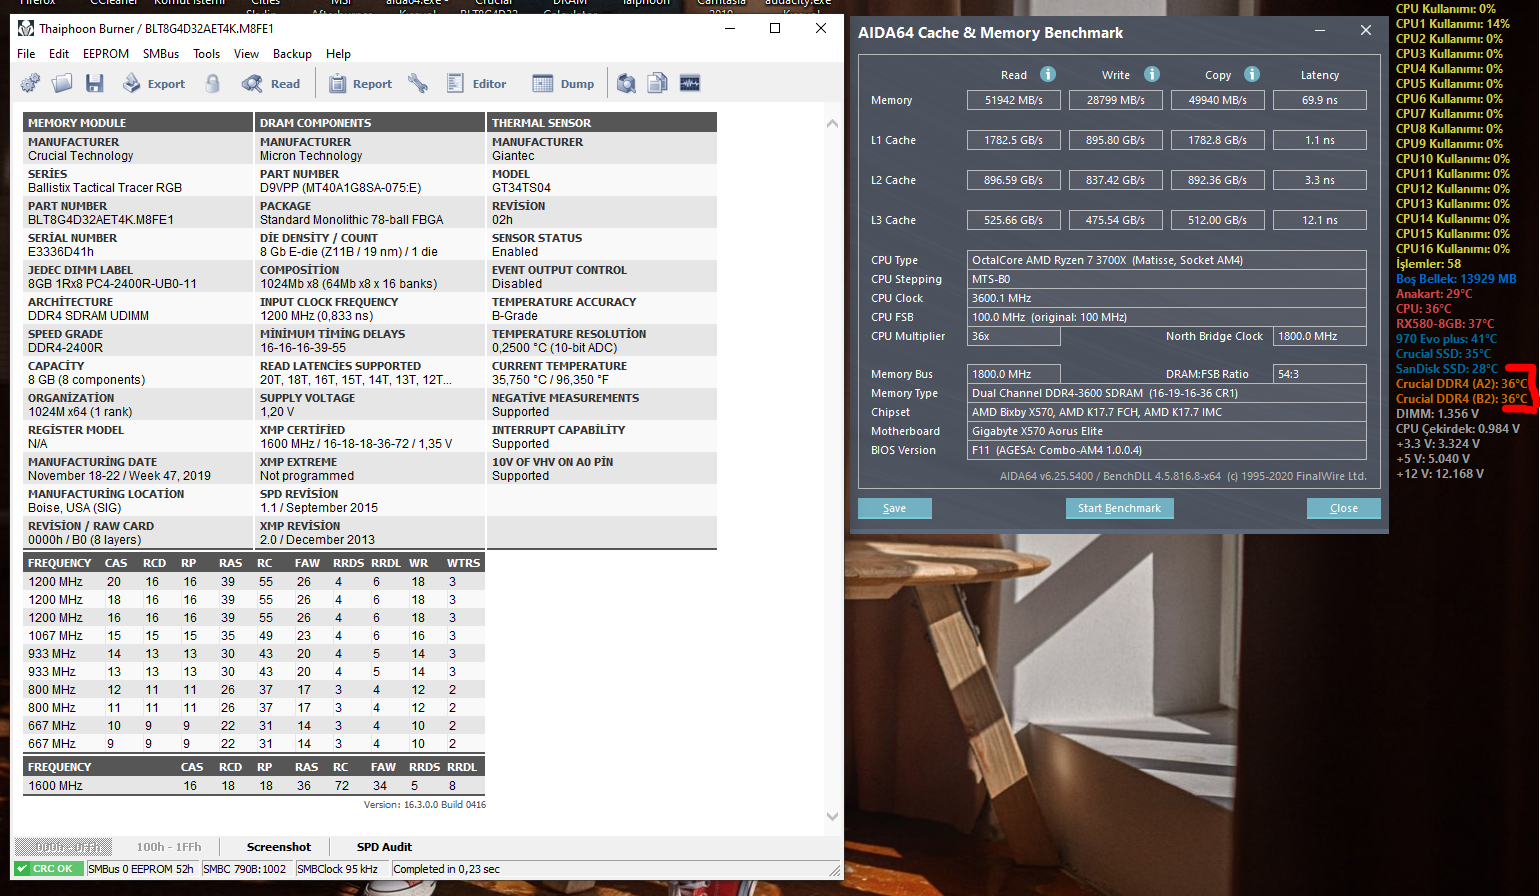Viewport: 1540px width, 896px height.
Task: Click the settings gears icon in Thaiphoon toolbar
Action: click(30, 84)
